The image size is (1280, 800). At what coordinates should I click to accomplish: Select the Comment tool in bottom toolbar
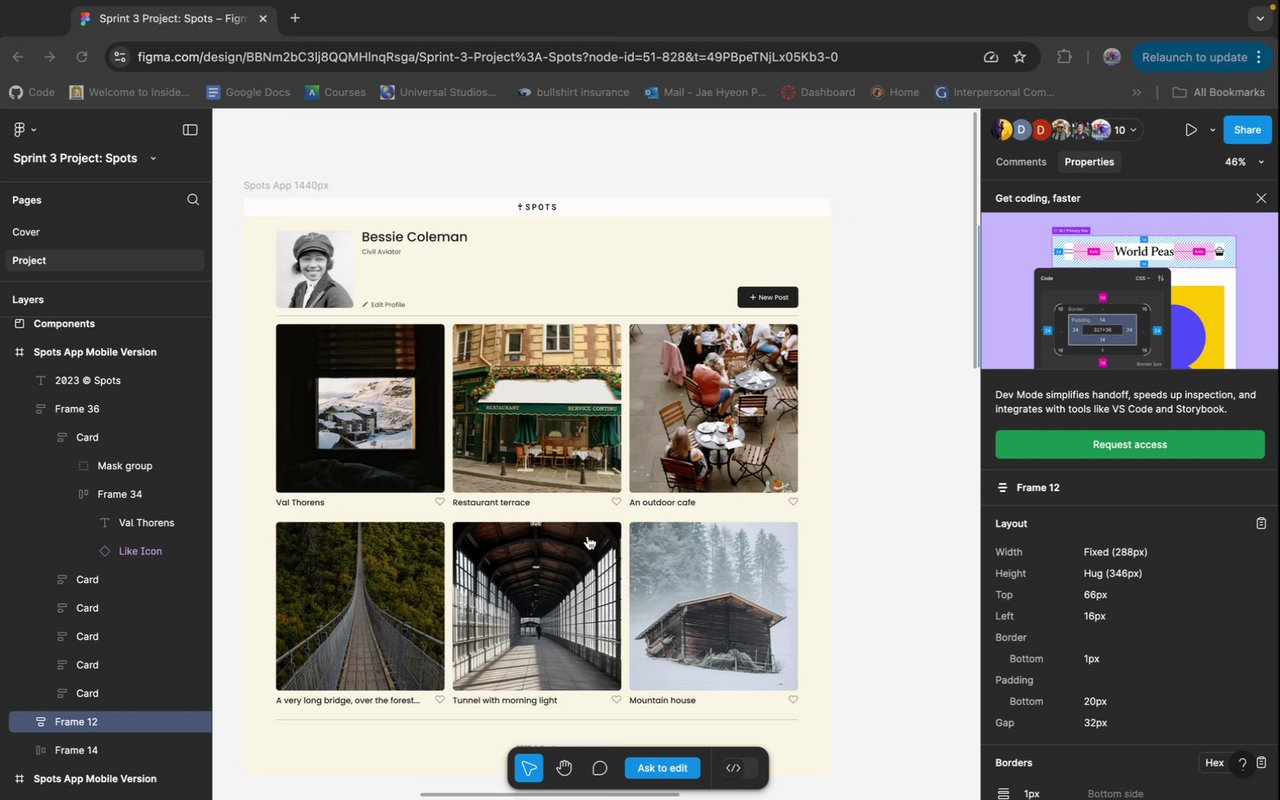tap(600, 768)
